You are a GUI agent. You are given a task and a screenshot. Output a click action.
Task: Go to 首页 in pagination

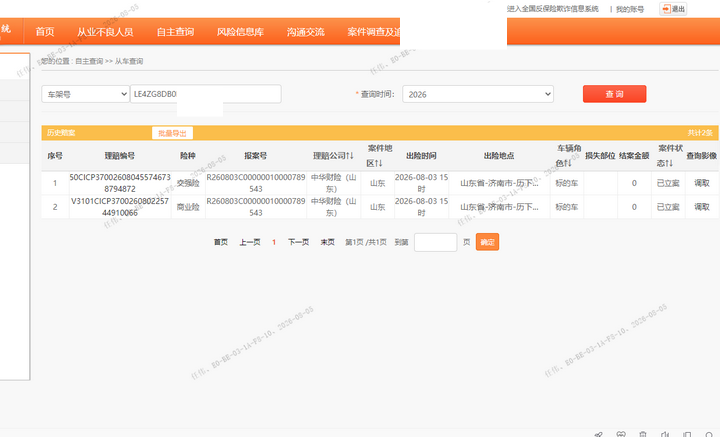tap(221, 242)
